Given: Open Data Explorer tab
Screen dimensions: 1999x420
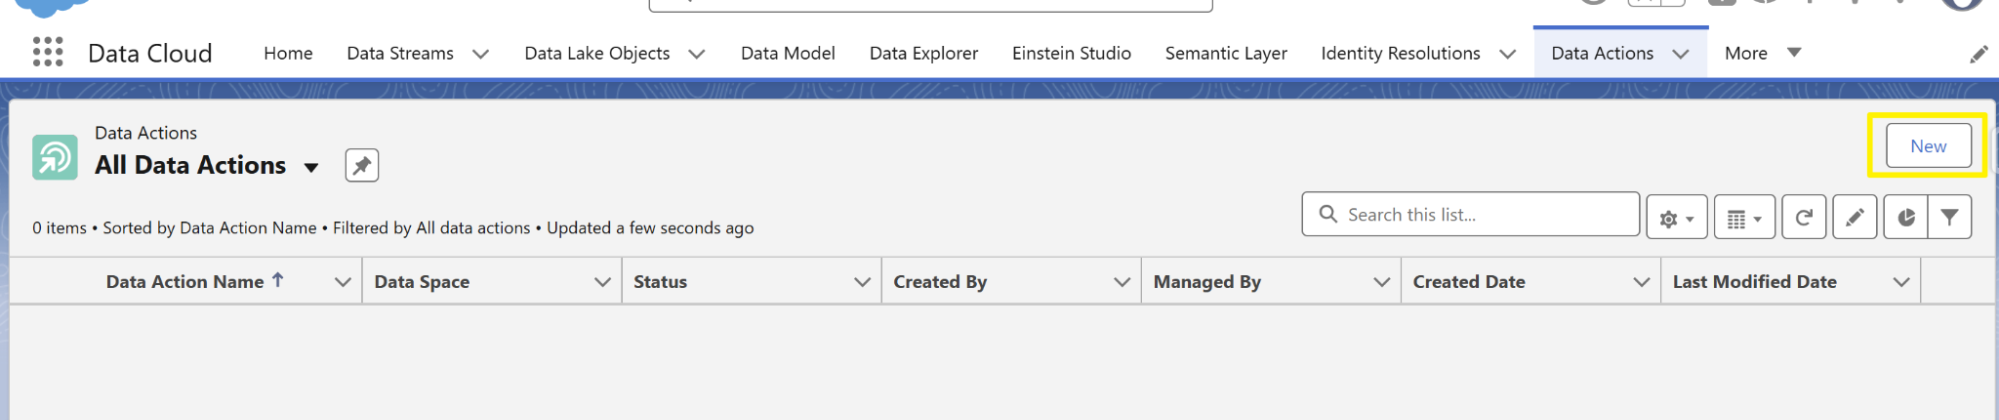Looking at the screenshot, I should [x=924, y=53].
